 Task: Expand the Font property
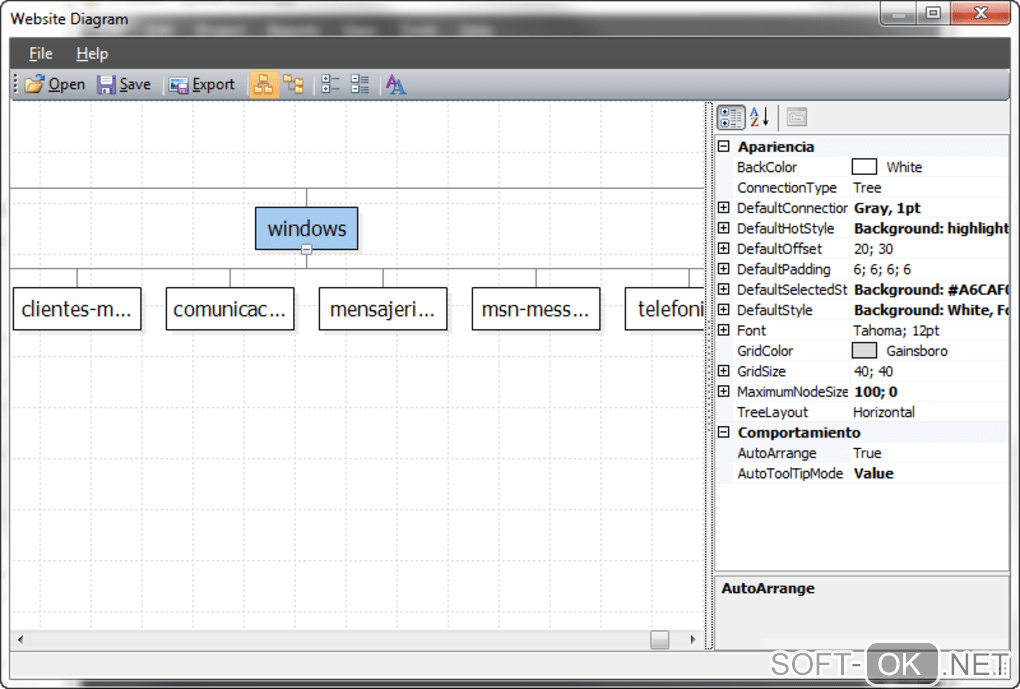pos(723,330)
